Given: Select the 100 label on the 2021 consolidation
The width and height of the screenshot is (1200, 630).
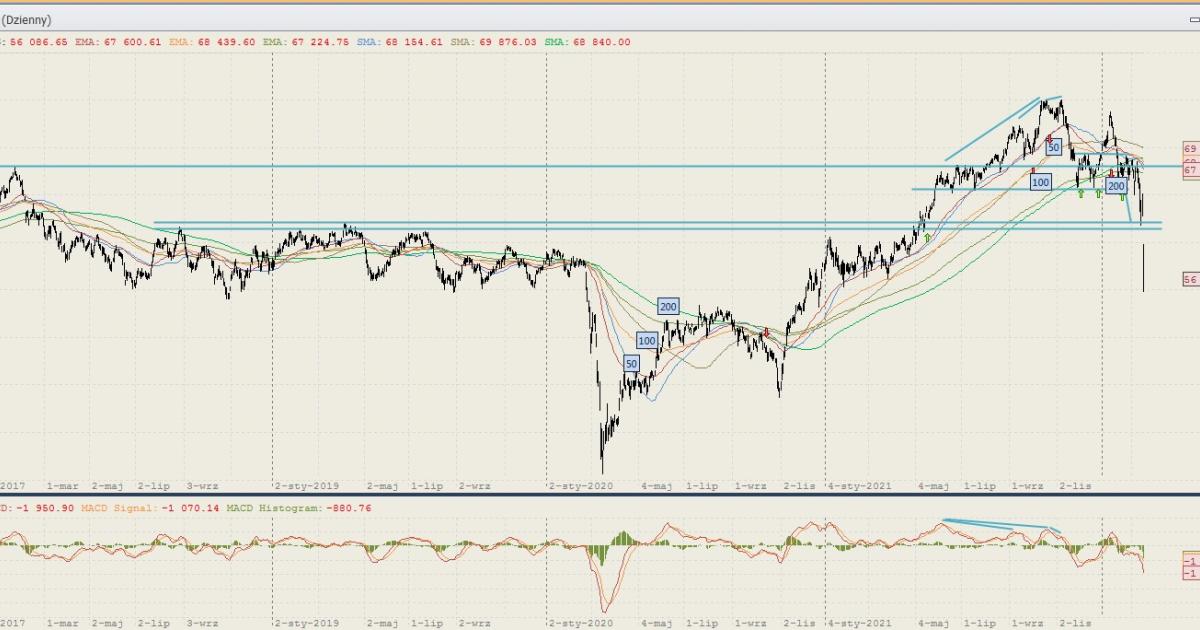Looking at the screenshot, I should 1040,182.
